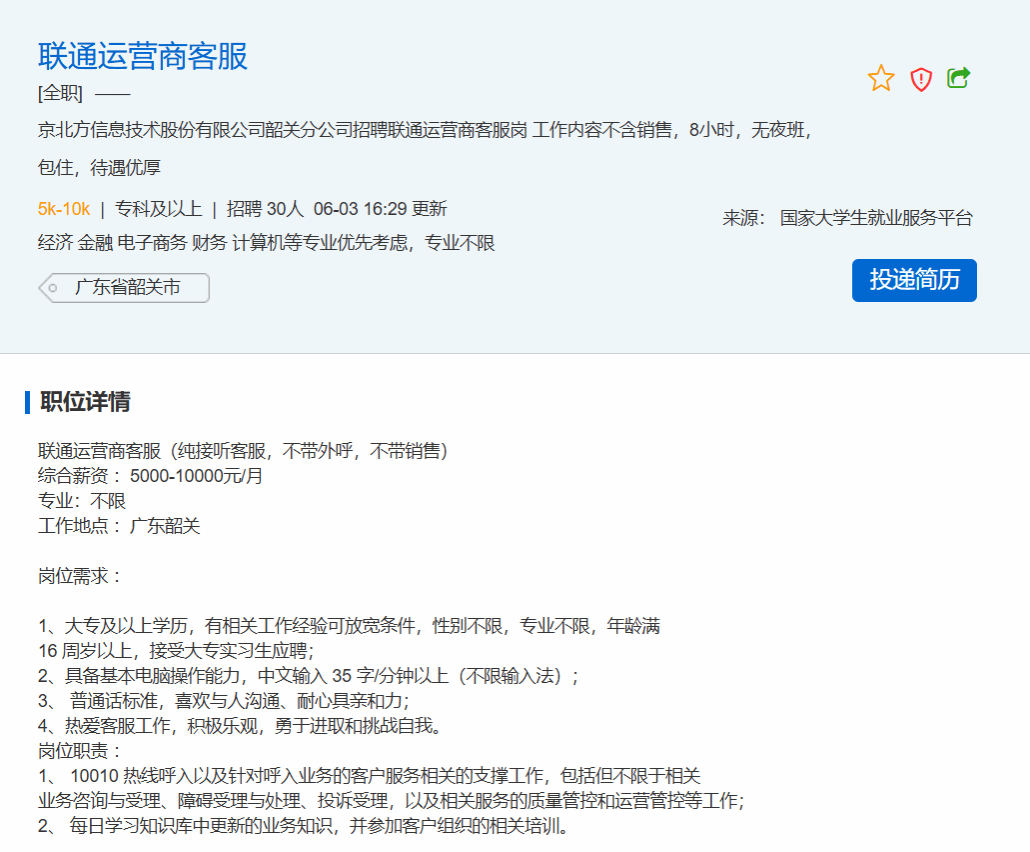Click the 工作地点 广东韶关 line
The width and height of the screenshot is (1030, 852).
point(119,526)
